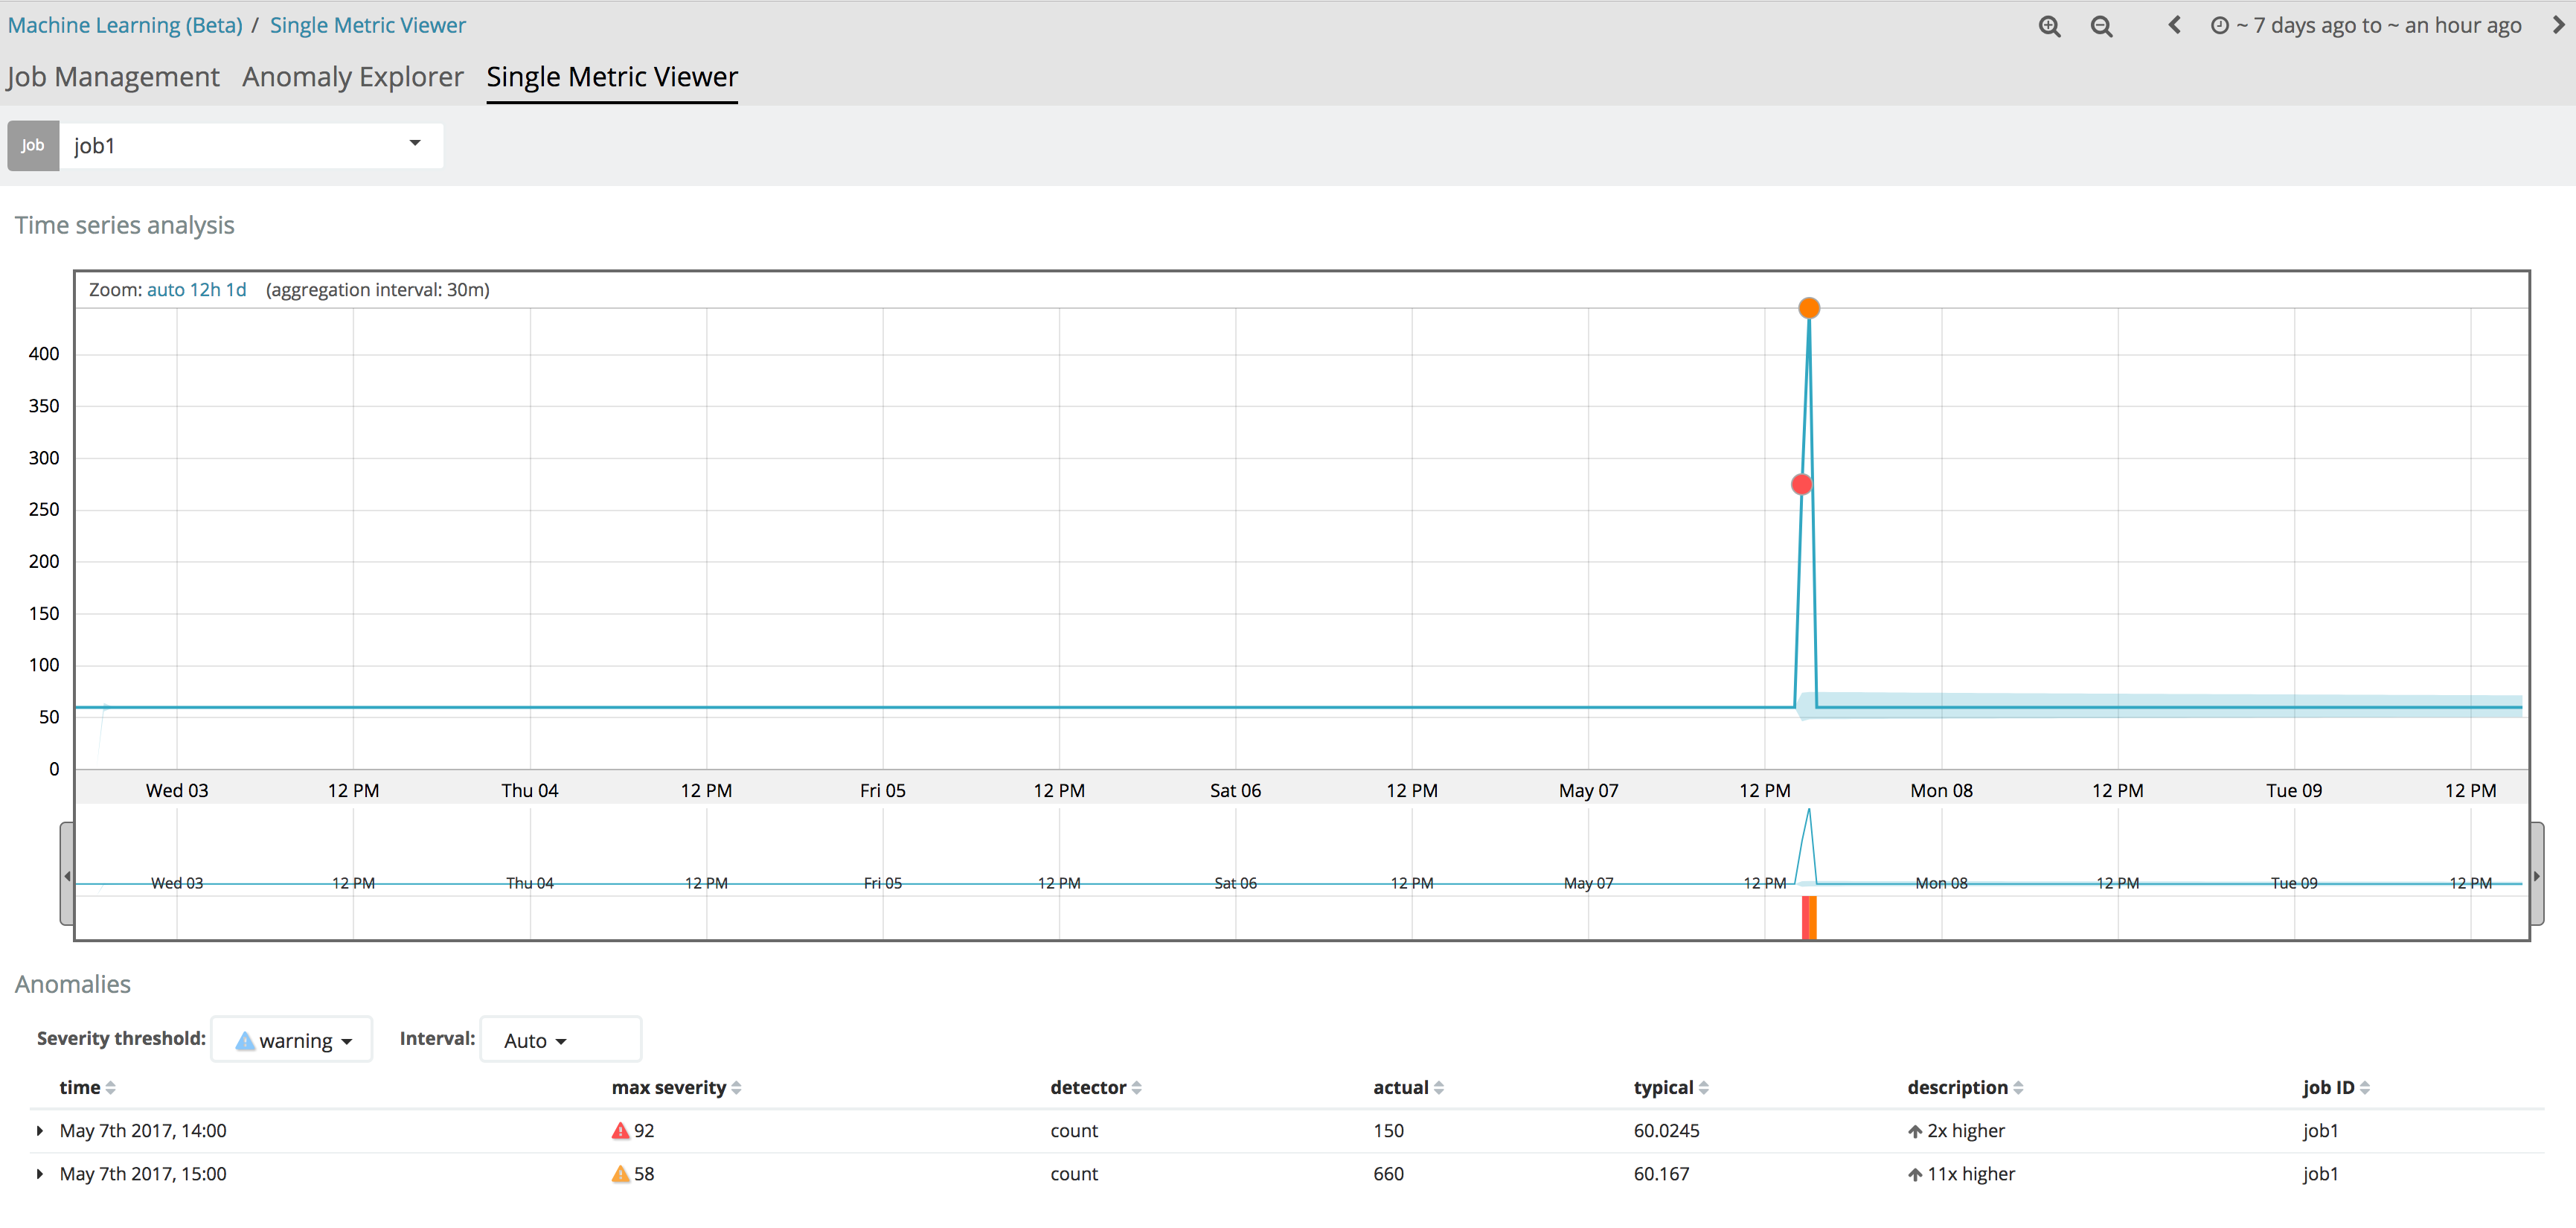Screen dimensions: 2576x1228
Task: Open Machine Learning (Beta) breadcrumb link
Action: (x=125, y=25)
